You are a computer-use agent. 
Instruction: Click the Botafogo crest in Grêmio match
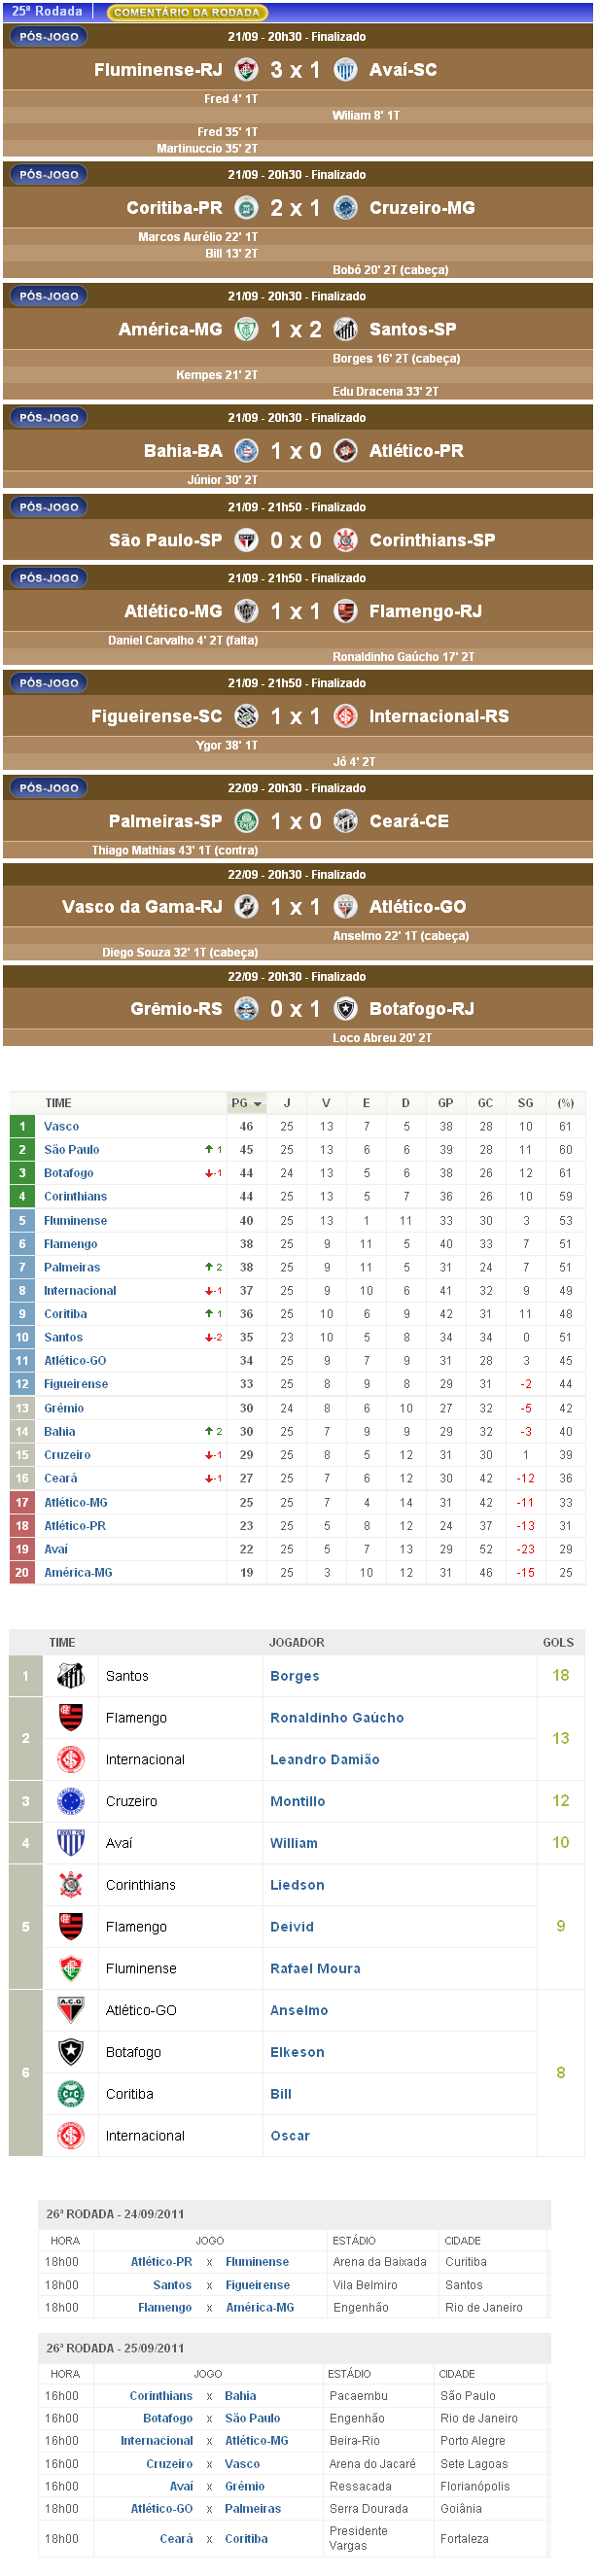(x=346, y=1009)
